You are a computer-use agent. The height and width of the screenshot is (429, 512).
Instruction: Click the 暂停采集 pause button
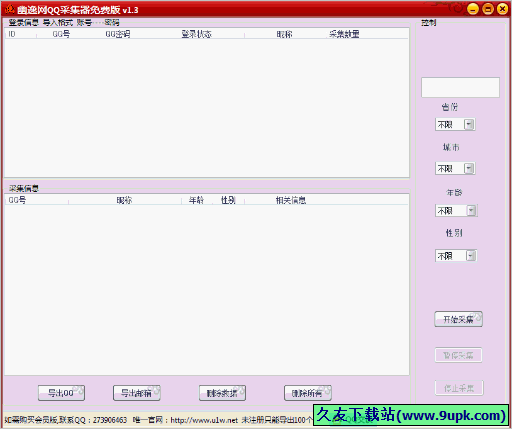click(x=458, y=355)
